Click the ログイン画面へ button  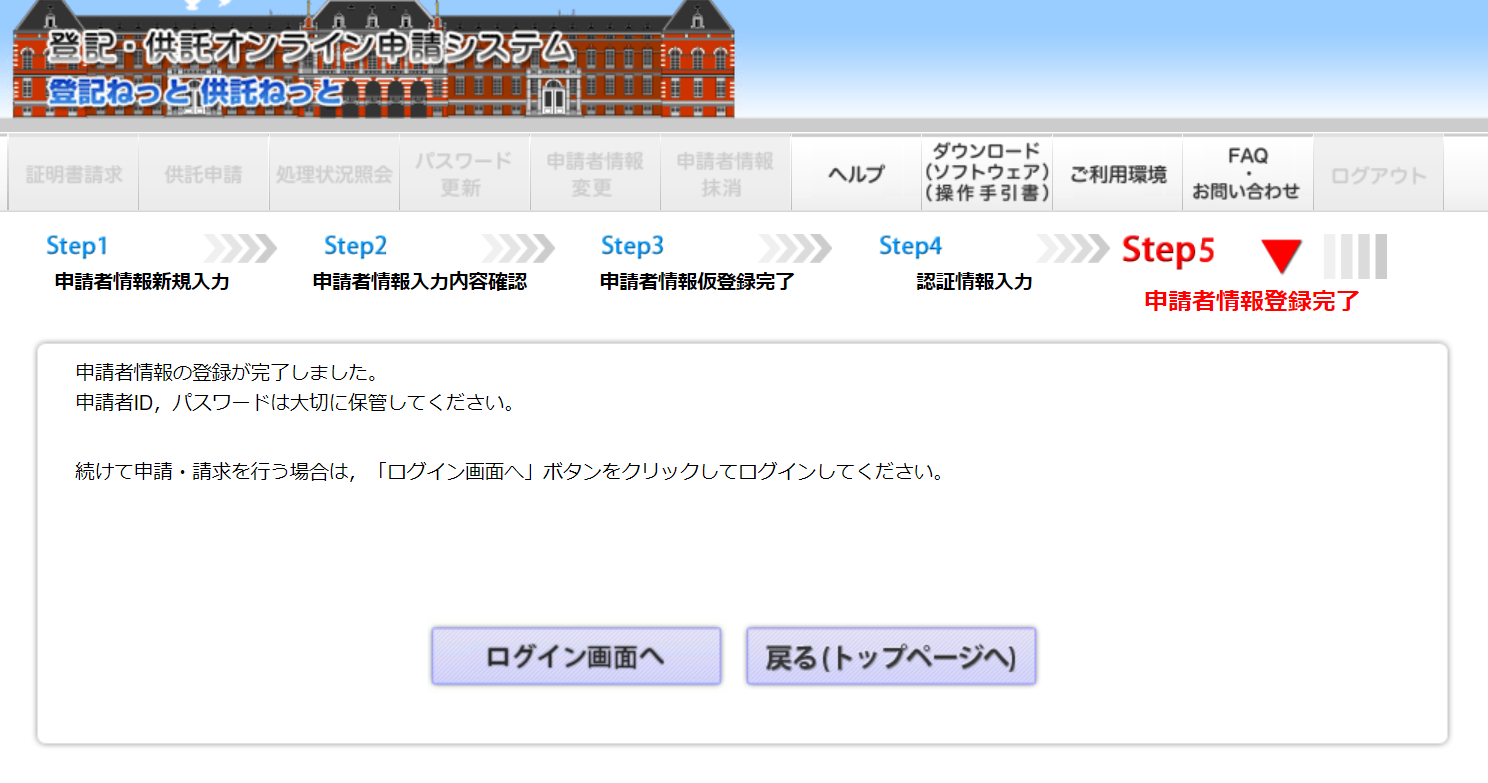point(576,657)
